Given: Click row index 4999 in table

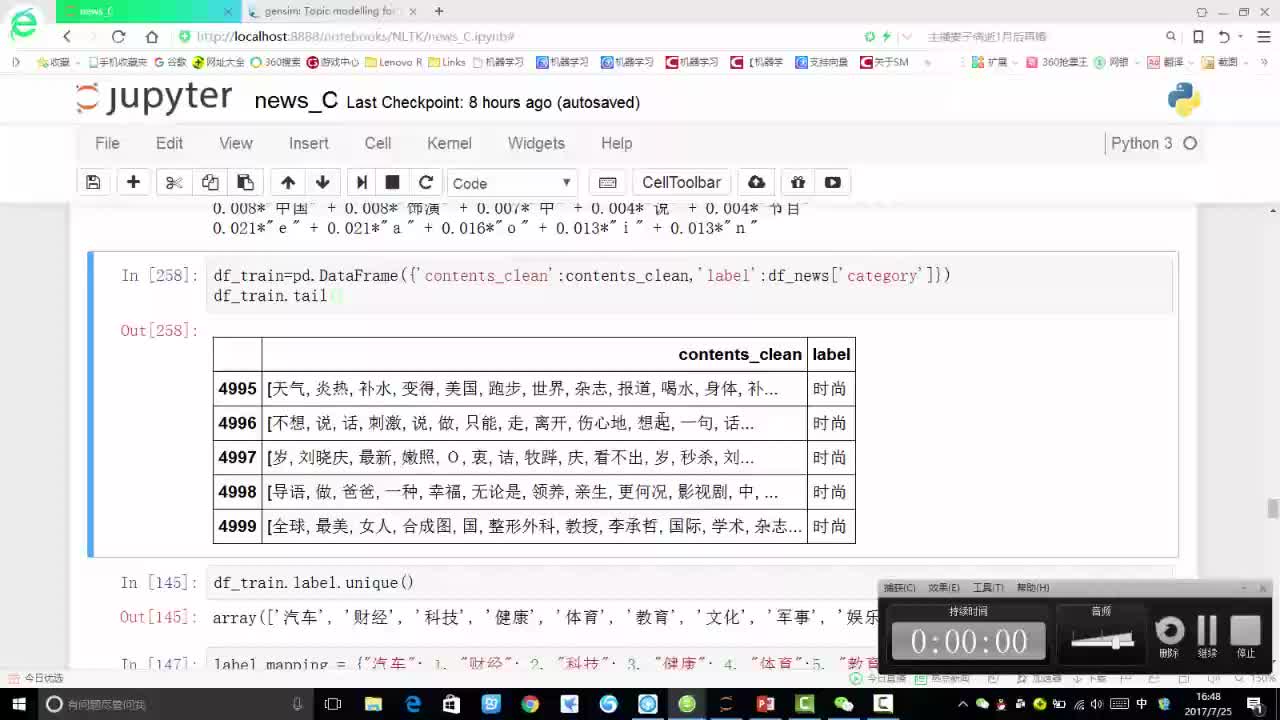Looking at the screenshot, I should click(237, 526).
